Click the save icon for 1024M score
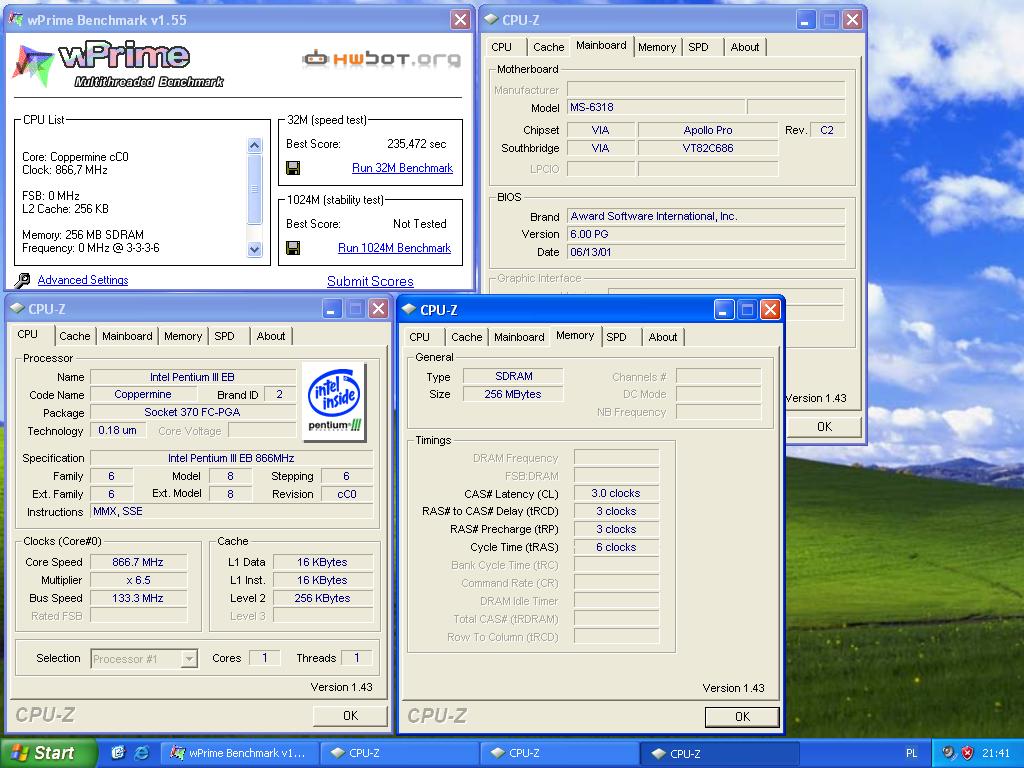Screen dimensions: 1024x768 [293, 248]
